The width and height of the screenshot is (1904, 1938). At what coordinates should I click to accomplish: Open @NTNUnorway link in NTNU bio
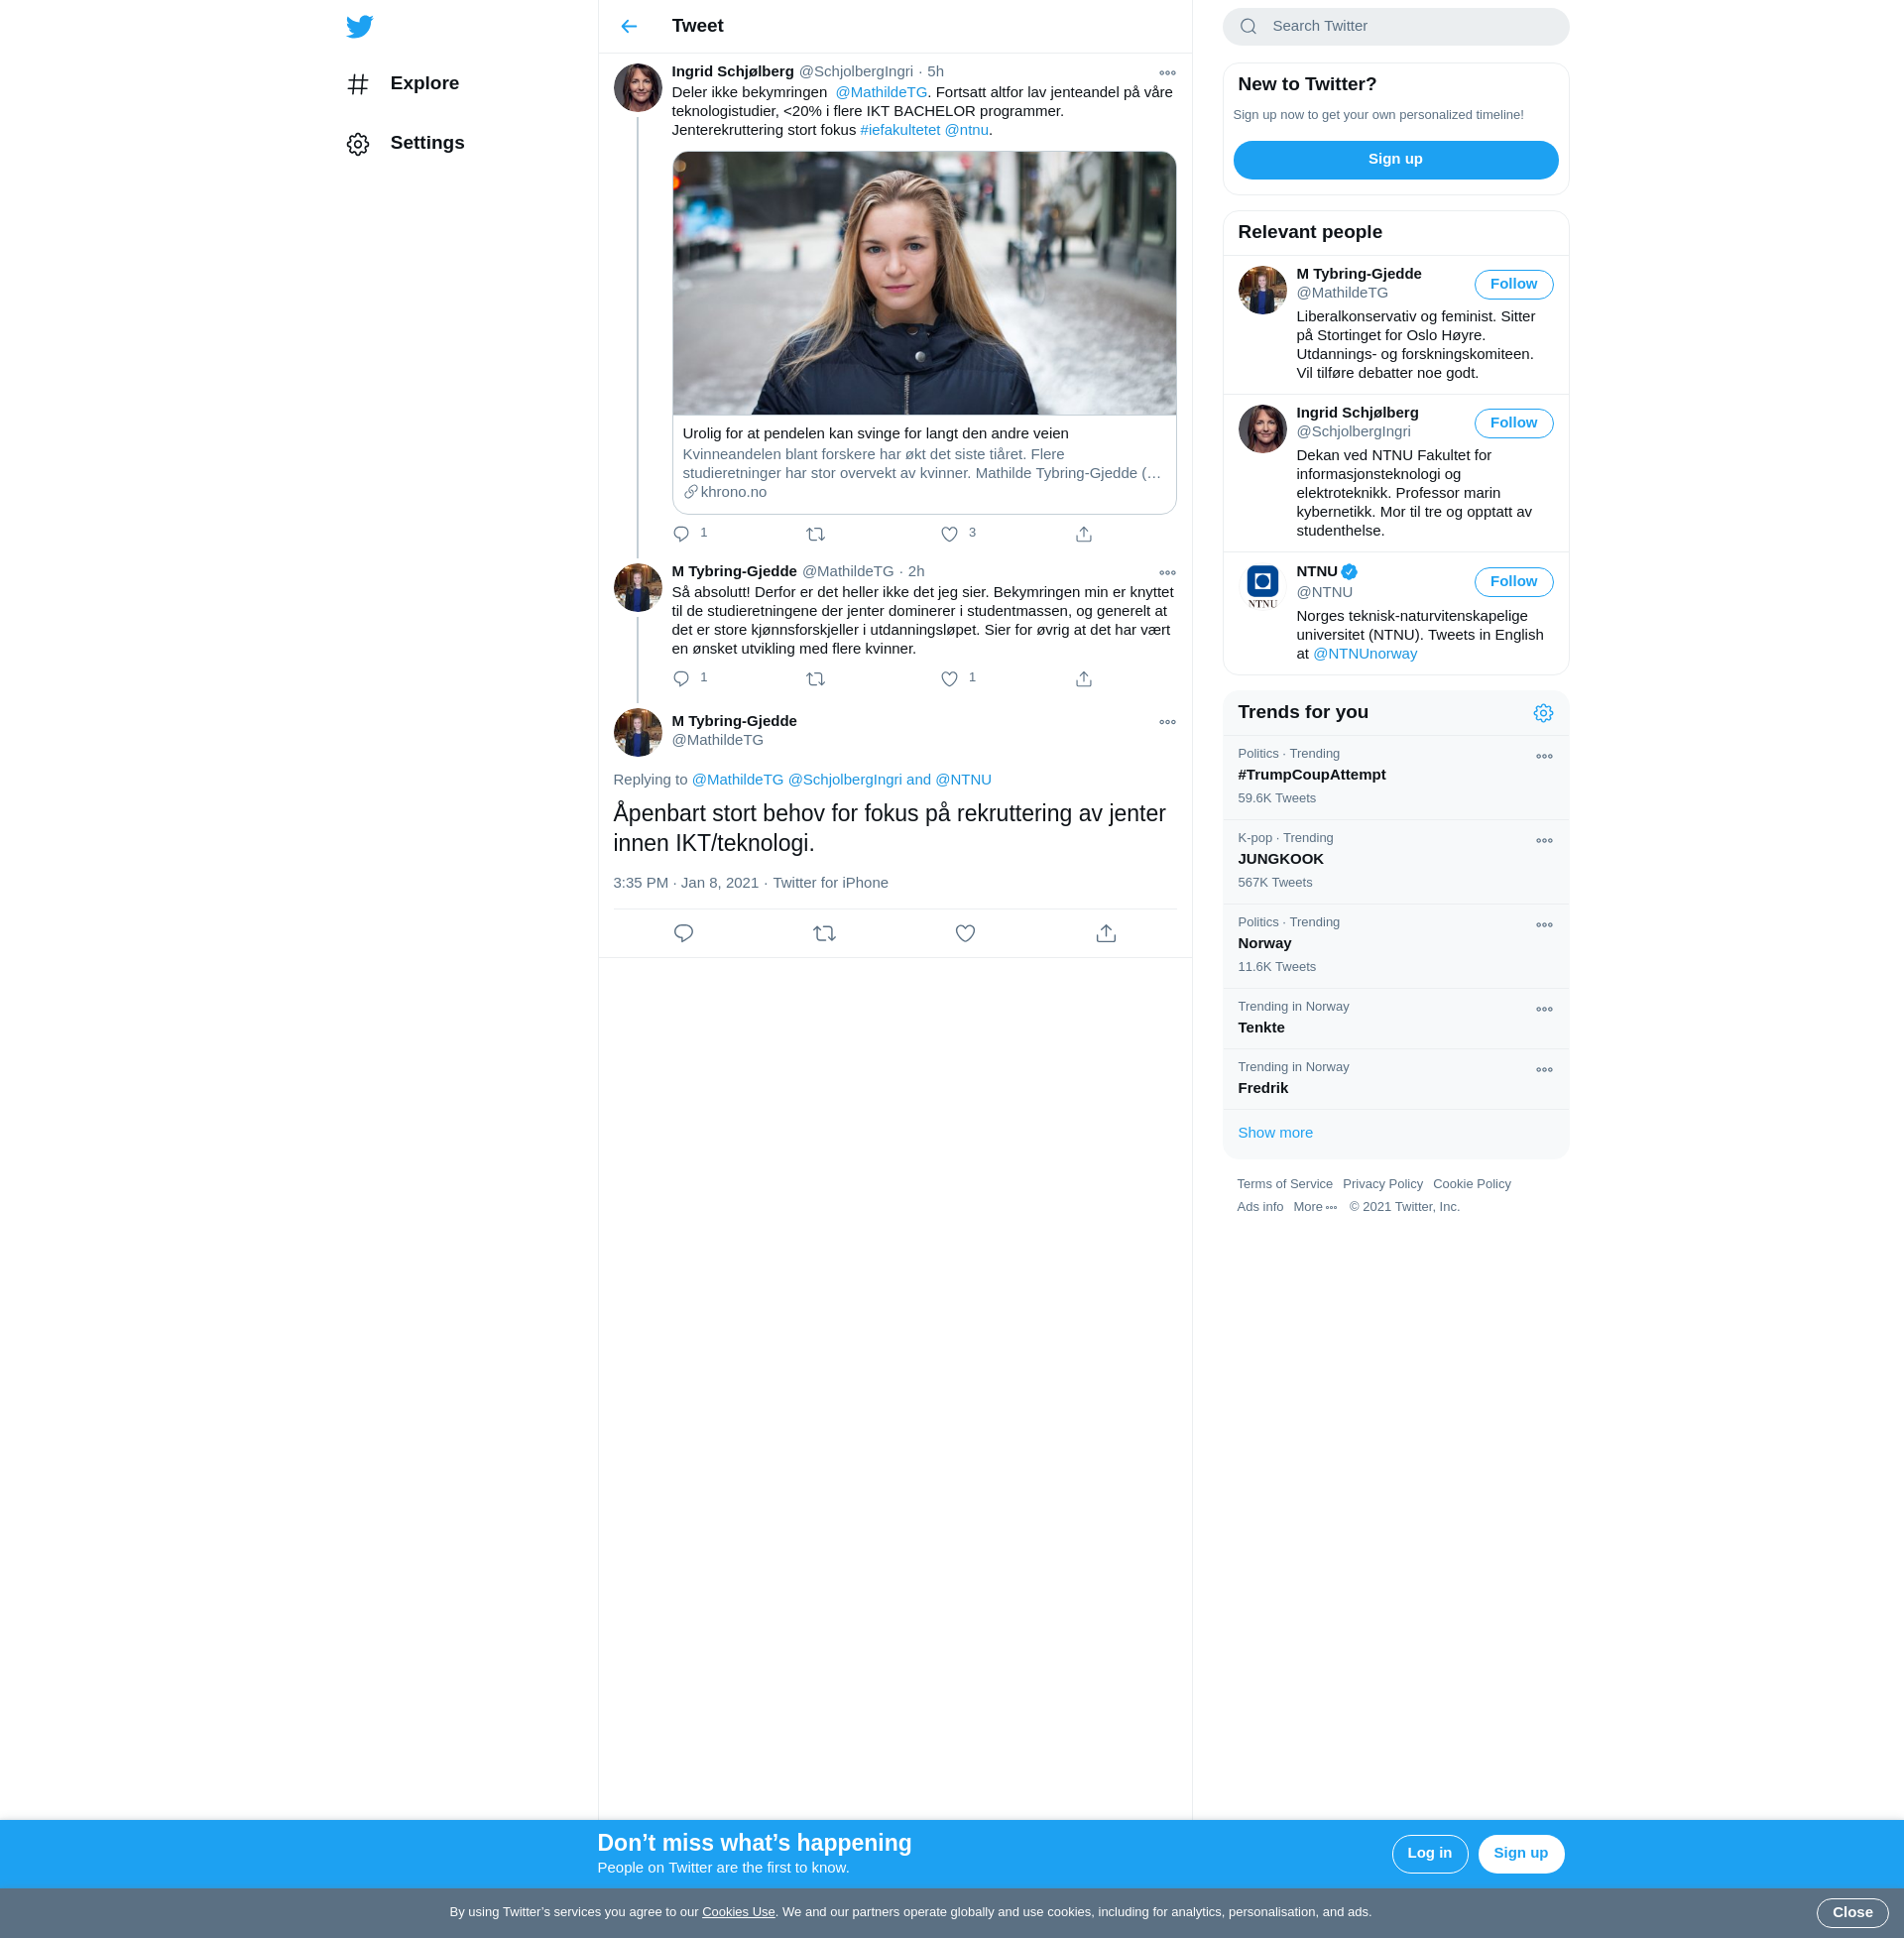[x=1364, y=654]
